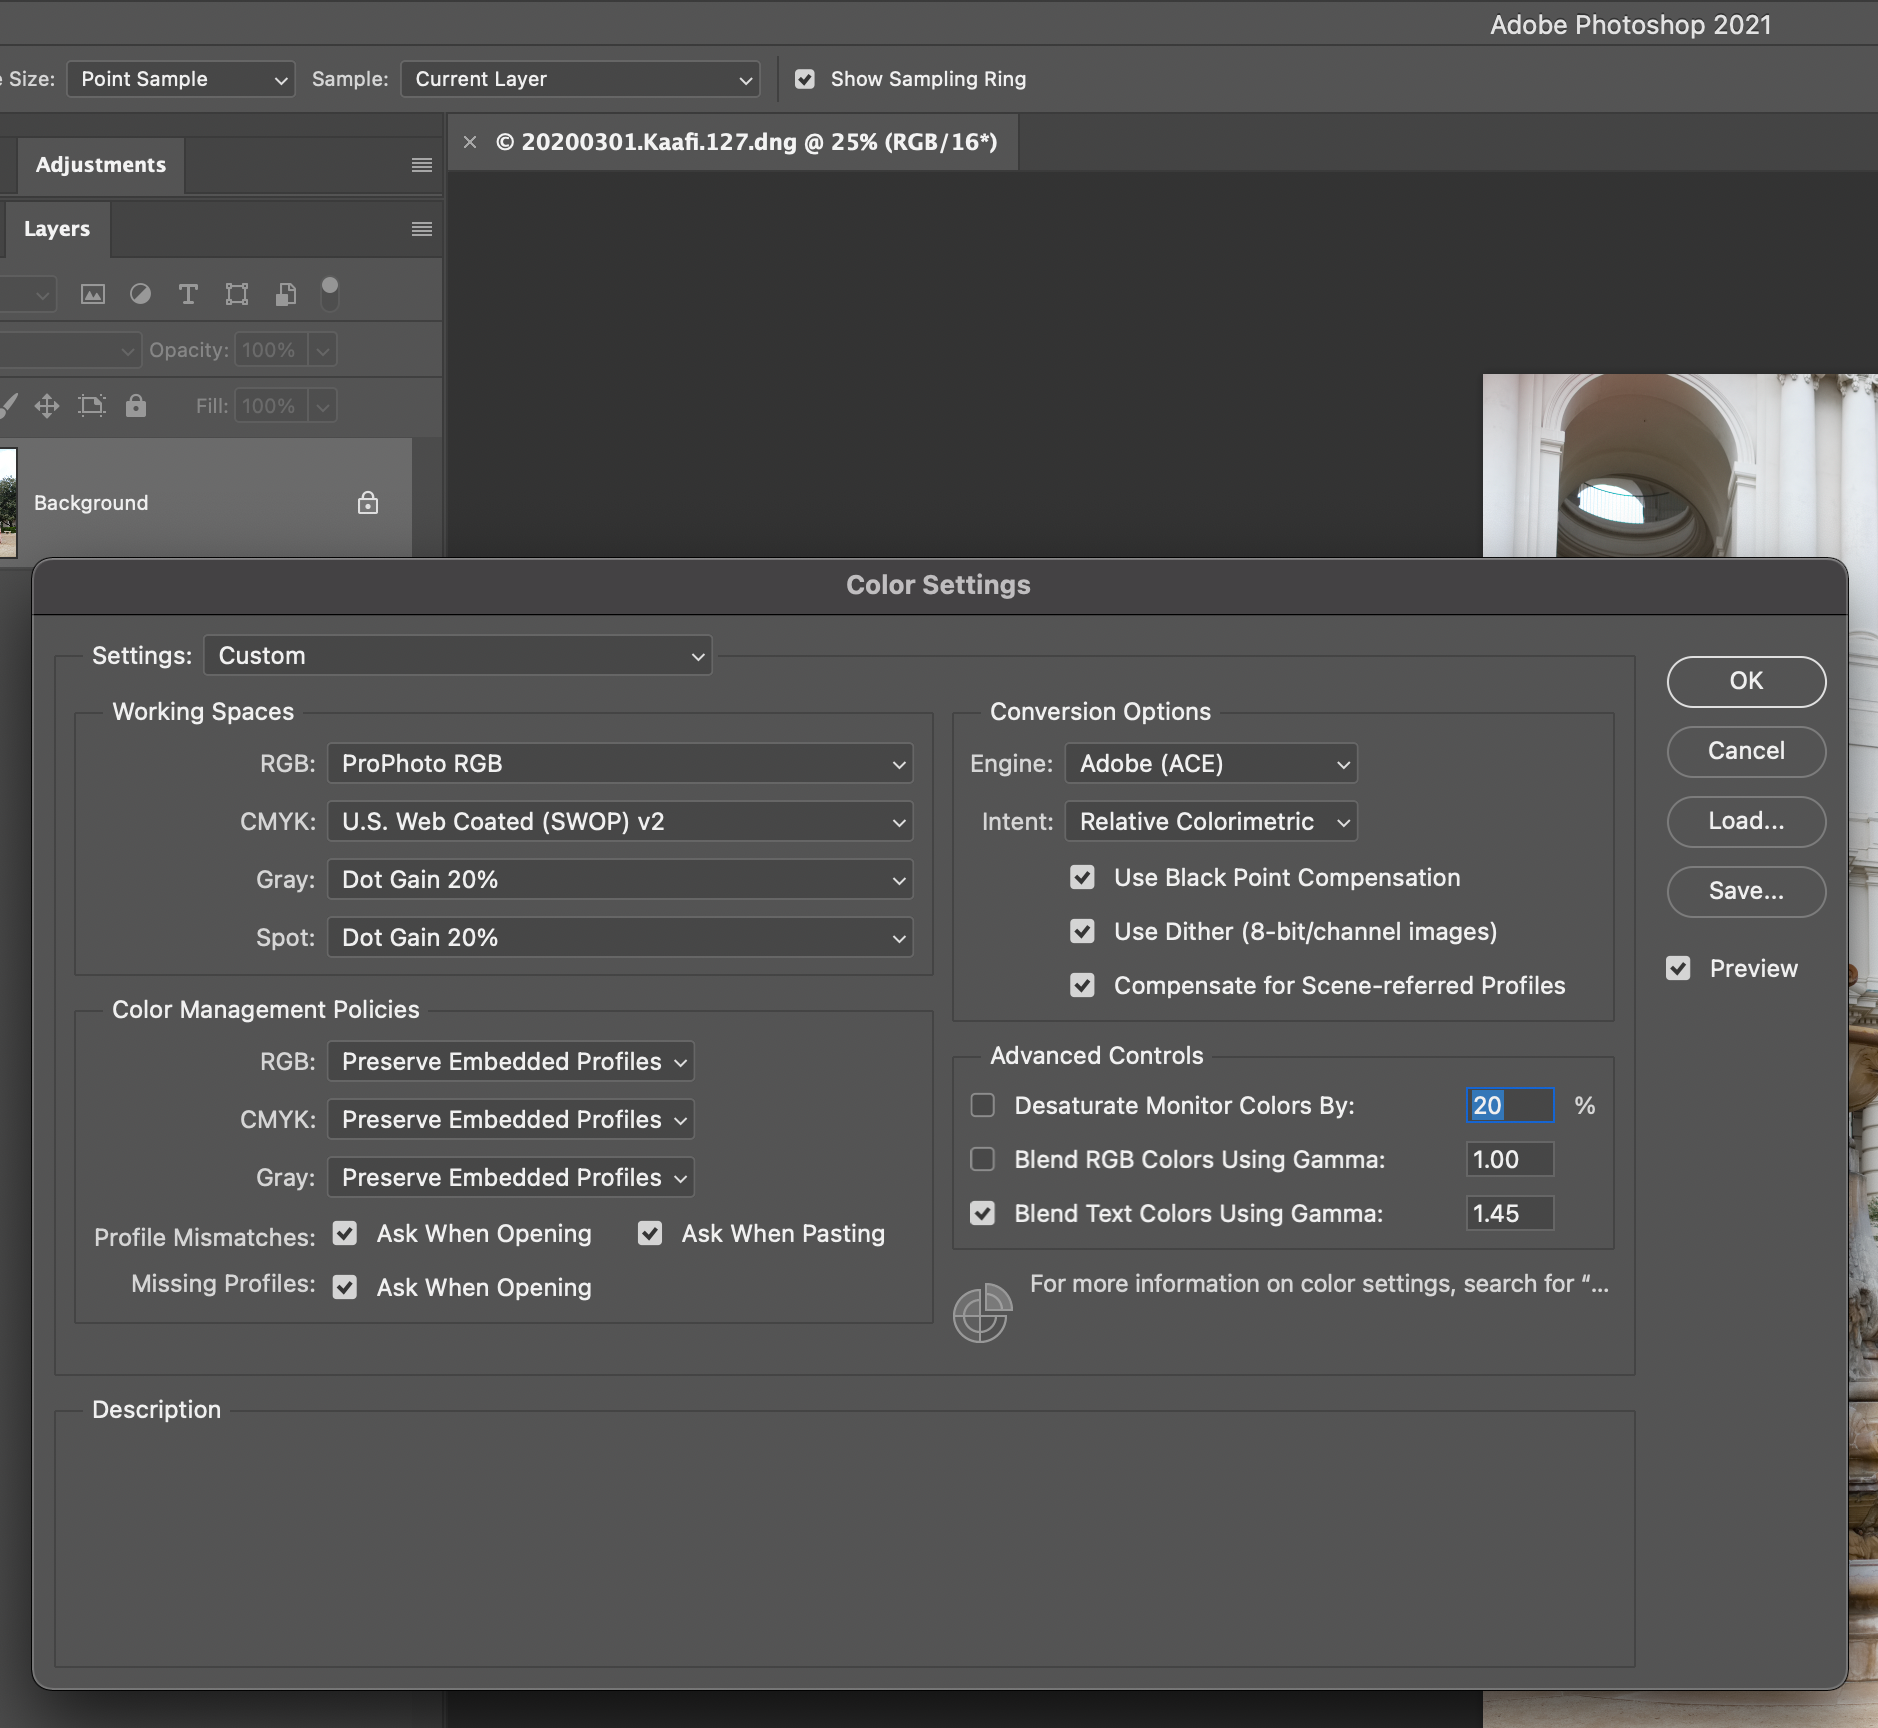This screenshot has height=1728, width=1878.
Task: Click the smart objects filter icon
Action: pos(286,294)
